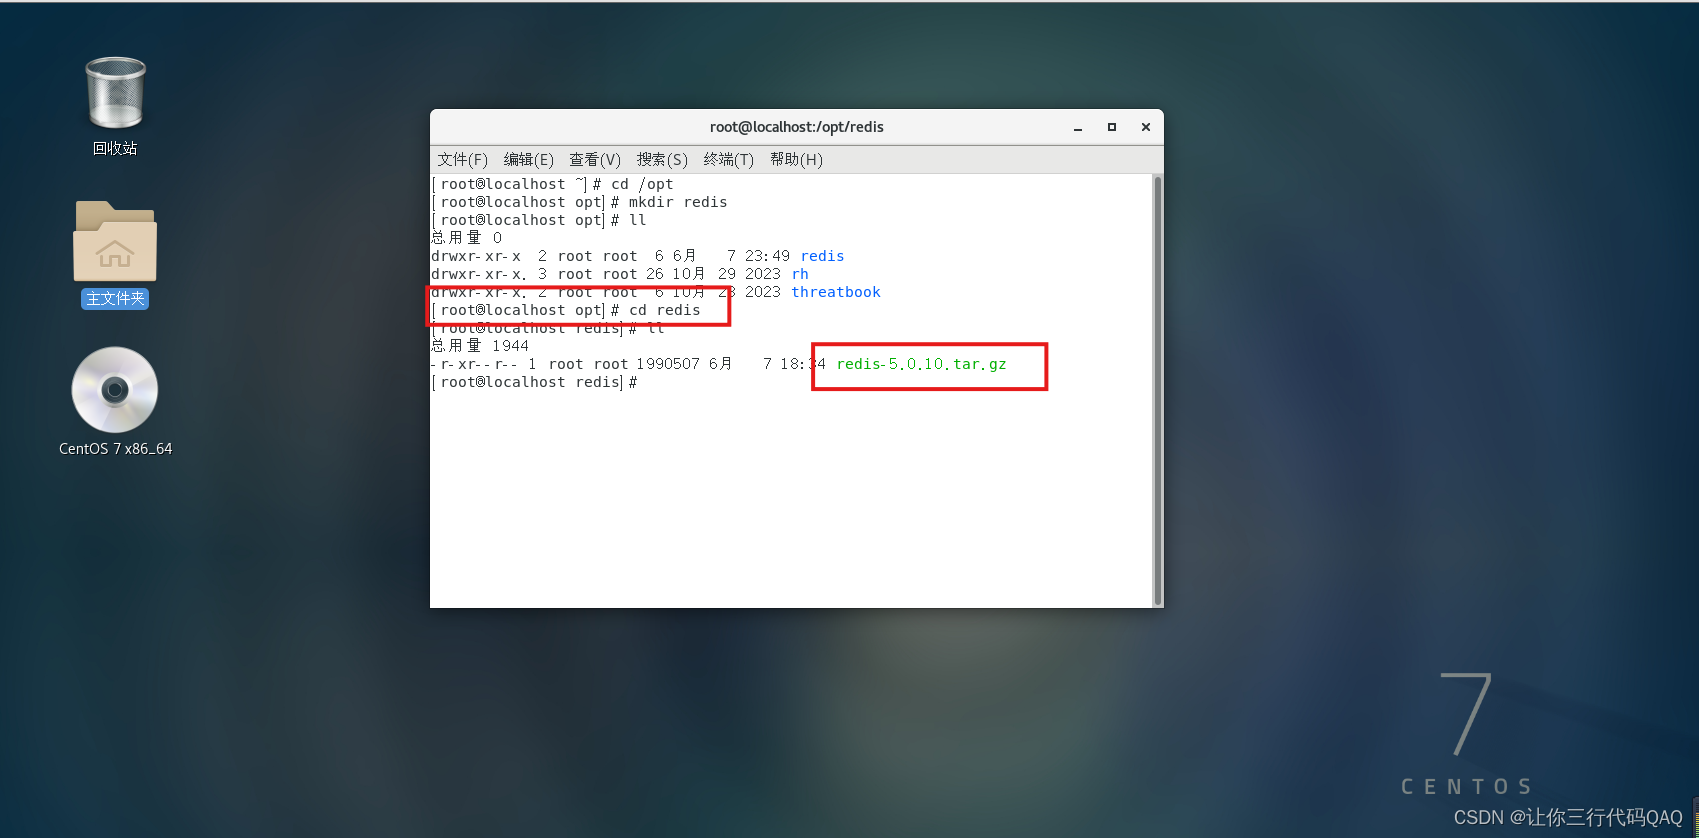Click the threatbook directory name

click(x=836, y=292)
